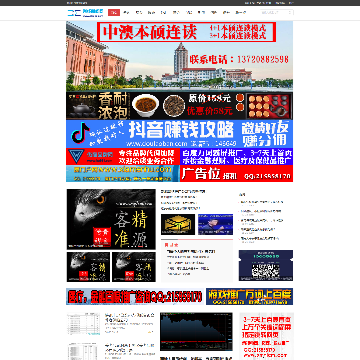Click the 百度万词霸屏推广 banner

[x=237, y=156]
